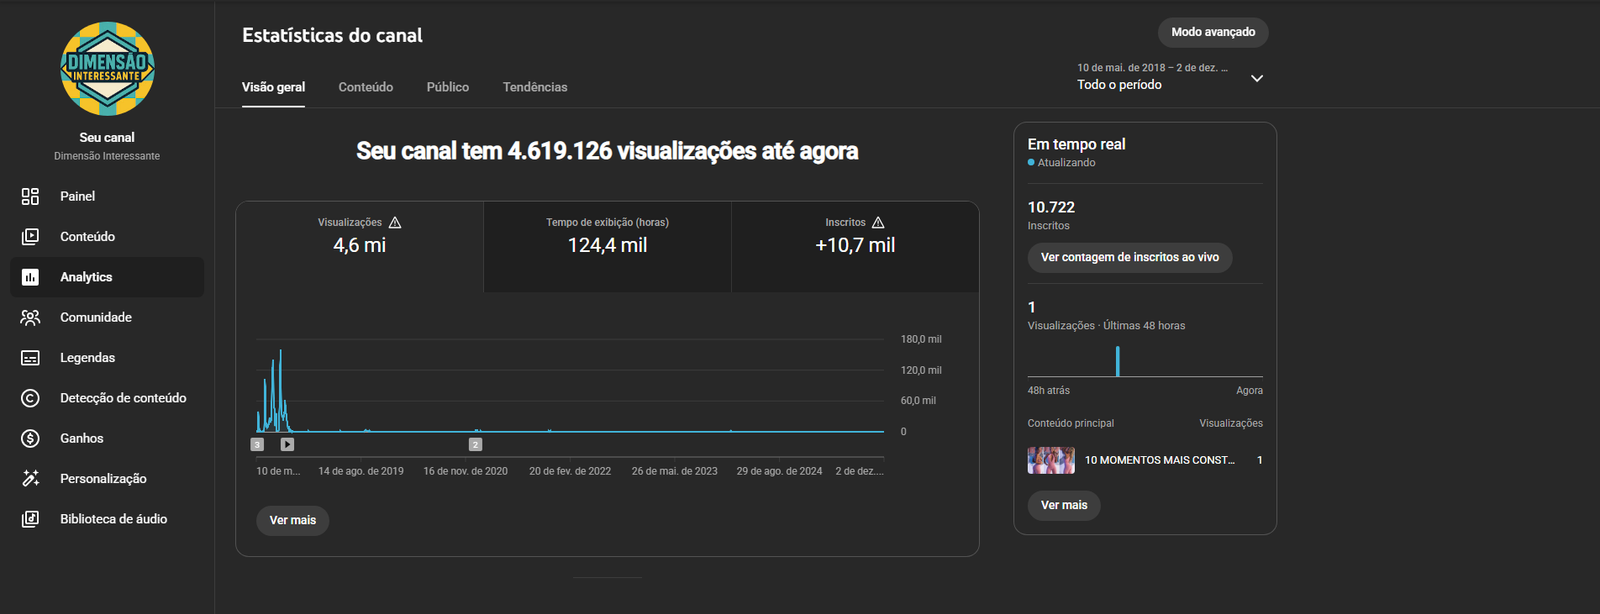Open the 10 MOMENTOS video thumbnail

[1051, 460]
